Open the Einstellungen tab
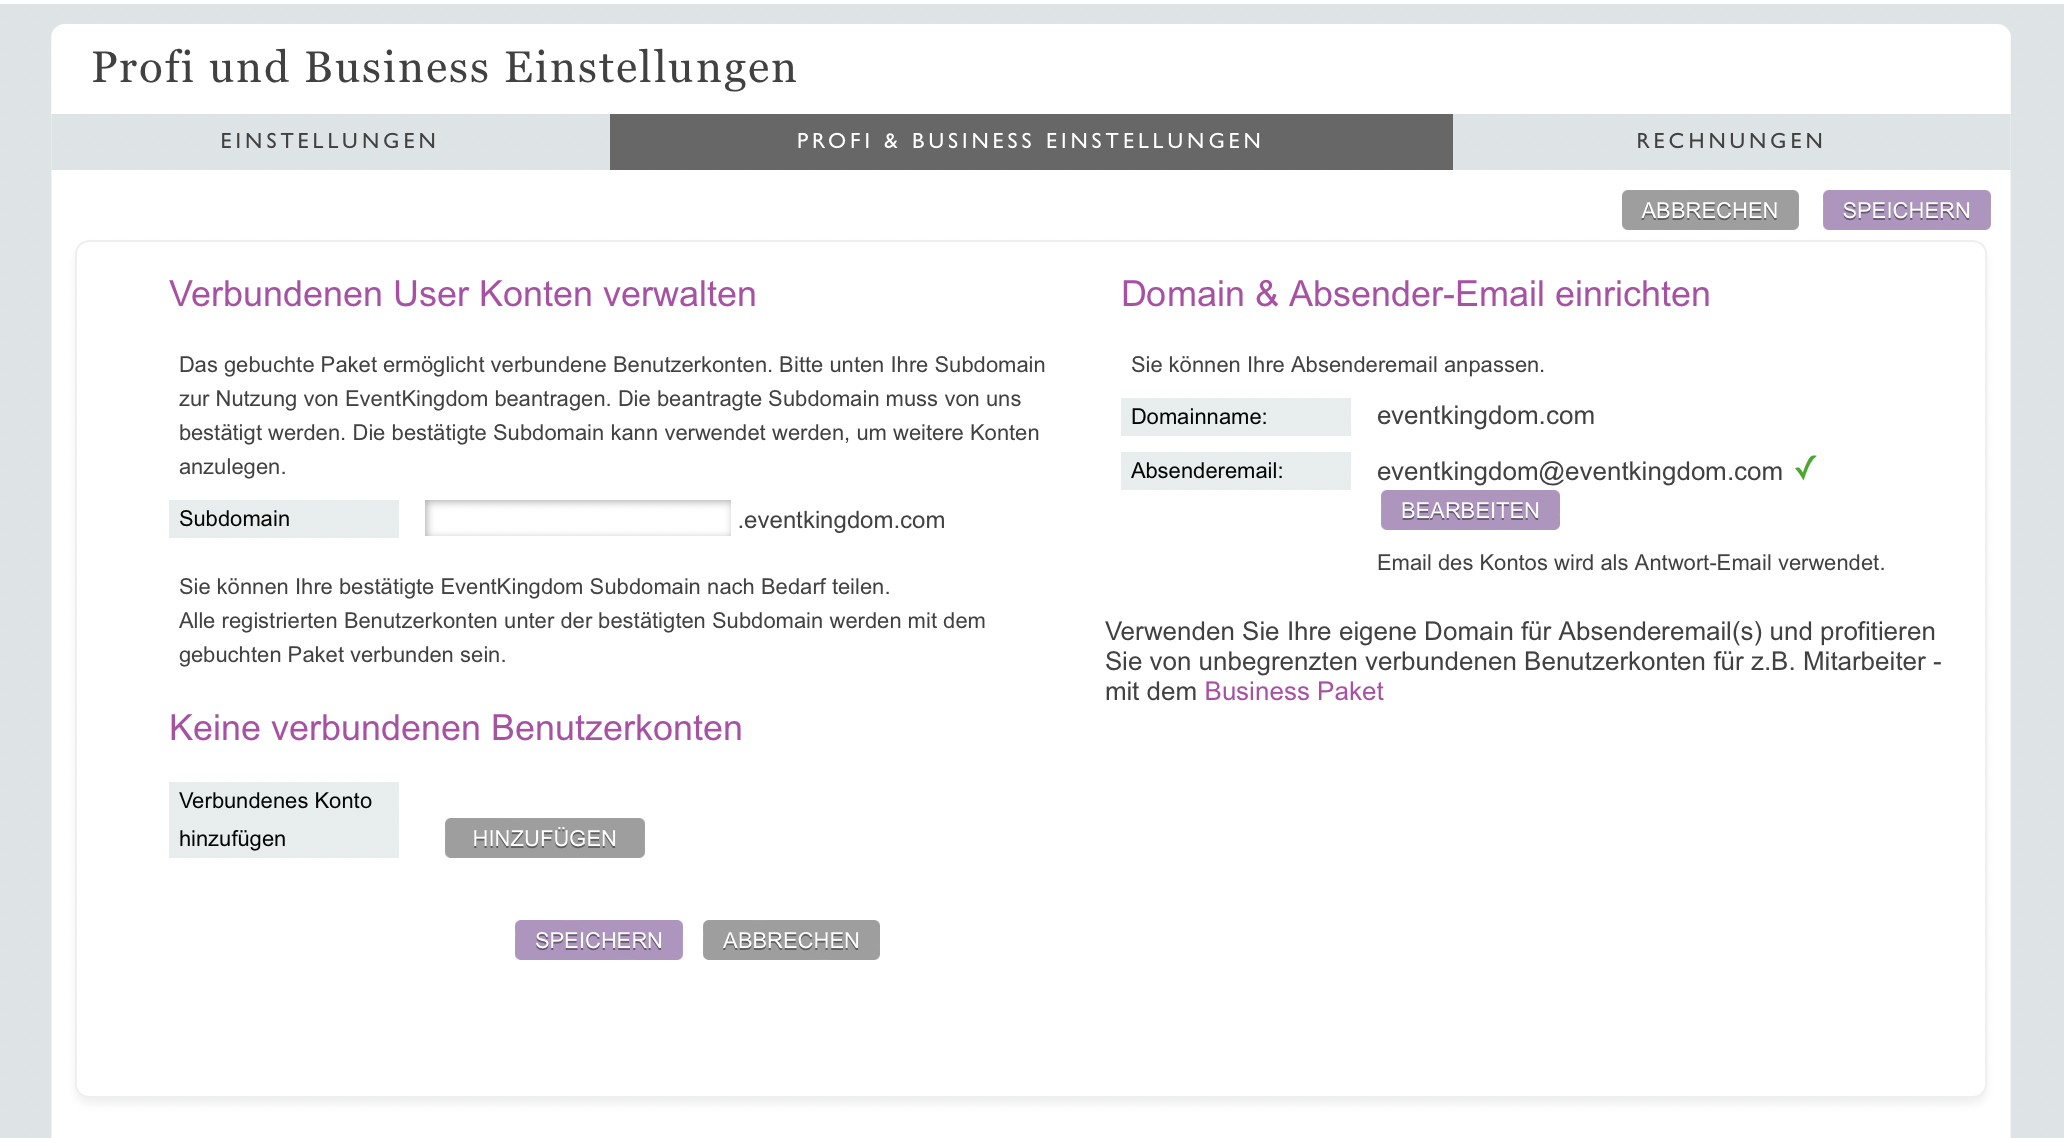Viewport: 2064px width, 1138px height. tap(330, 141)
